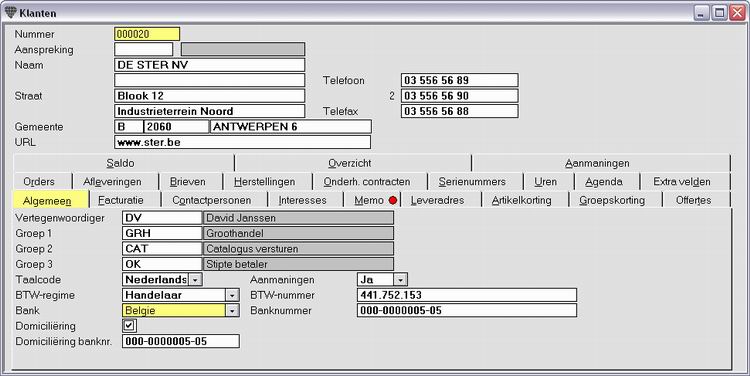Expand the BTW-regime dropdown
750x376 pixels.
coord(232,295)
